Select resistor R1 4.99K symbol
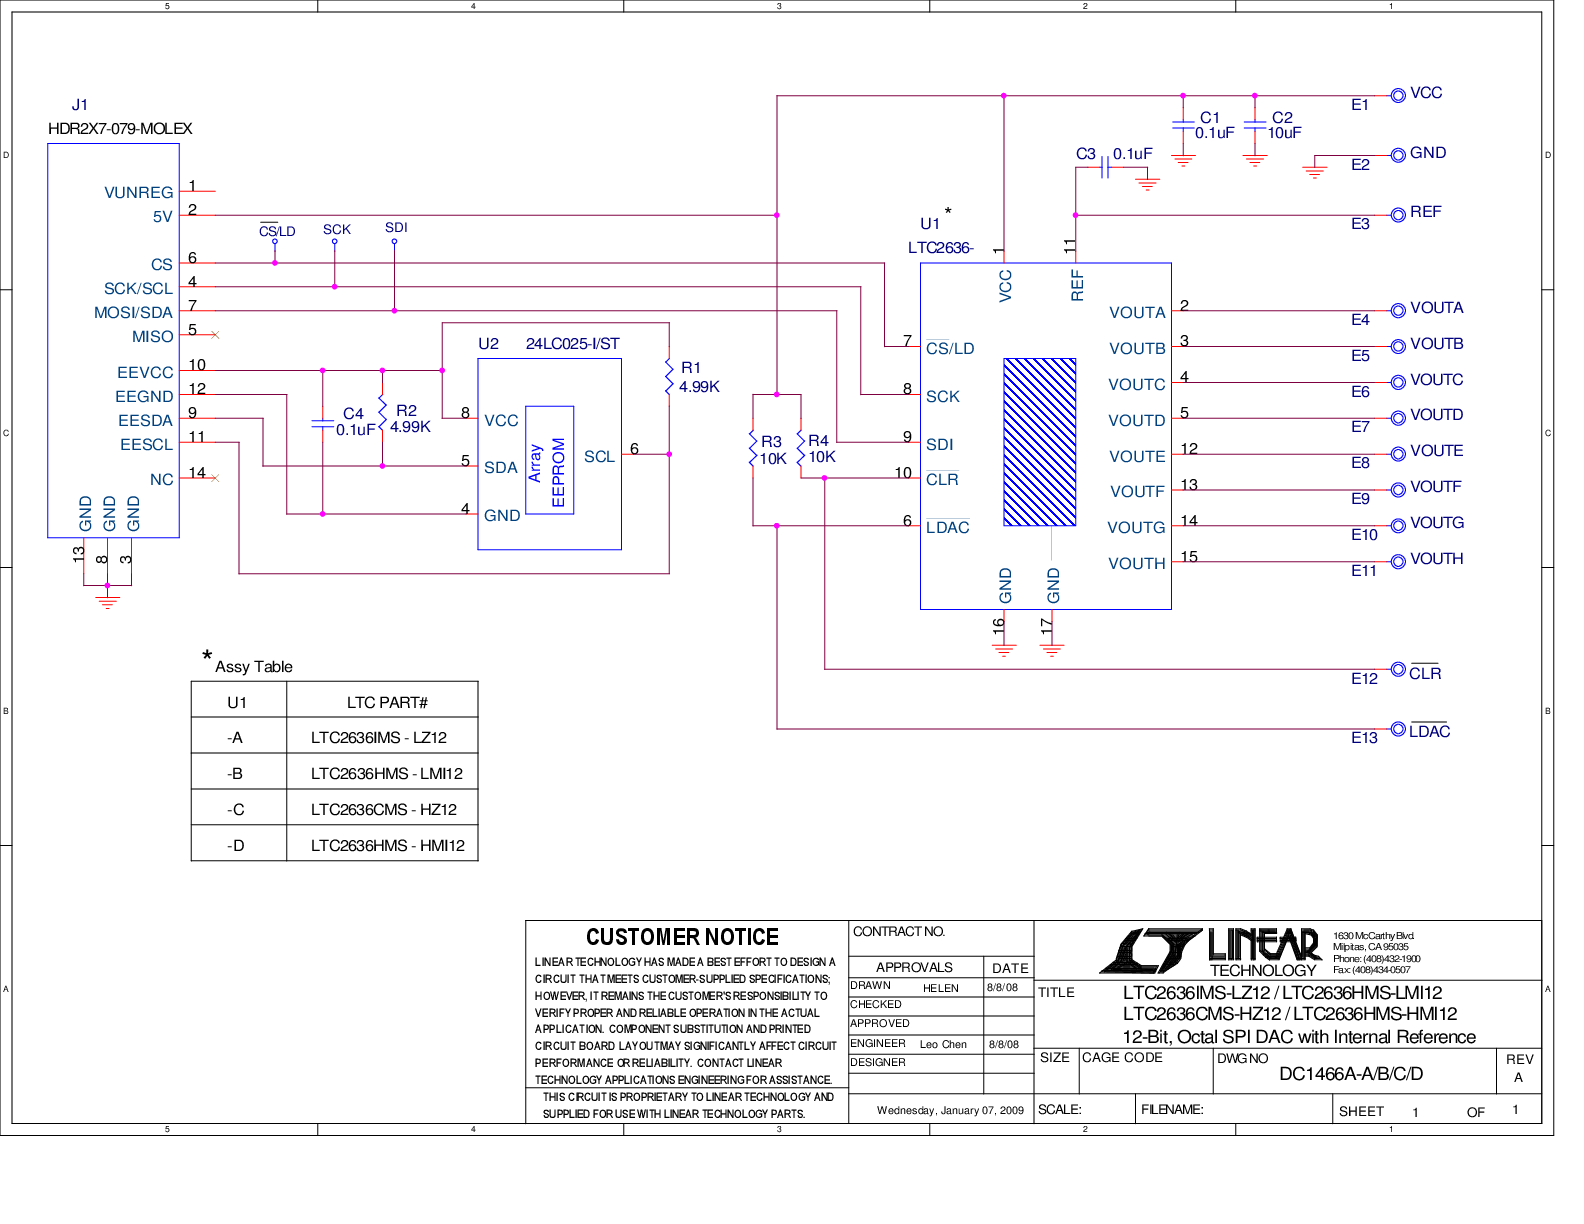This screenshot has height=1224, width=1584. point(669,377)
